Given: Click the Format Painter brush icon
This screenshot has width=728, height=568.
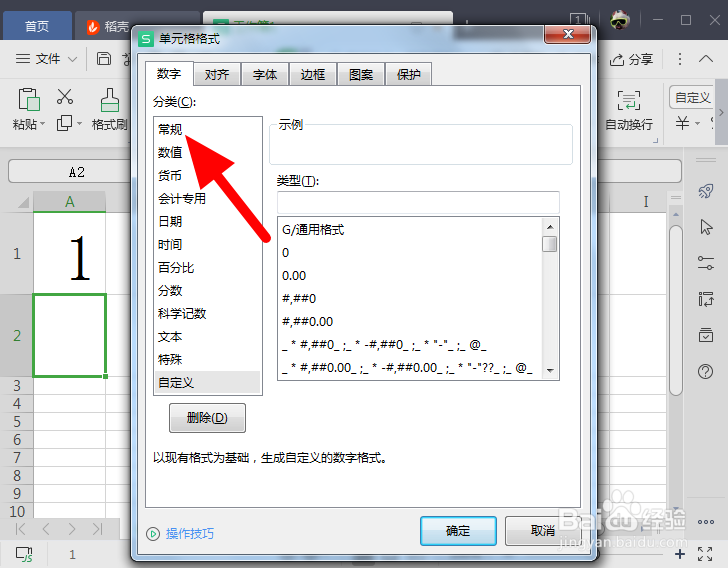Looking at the screenshot, I should 110,100.
